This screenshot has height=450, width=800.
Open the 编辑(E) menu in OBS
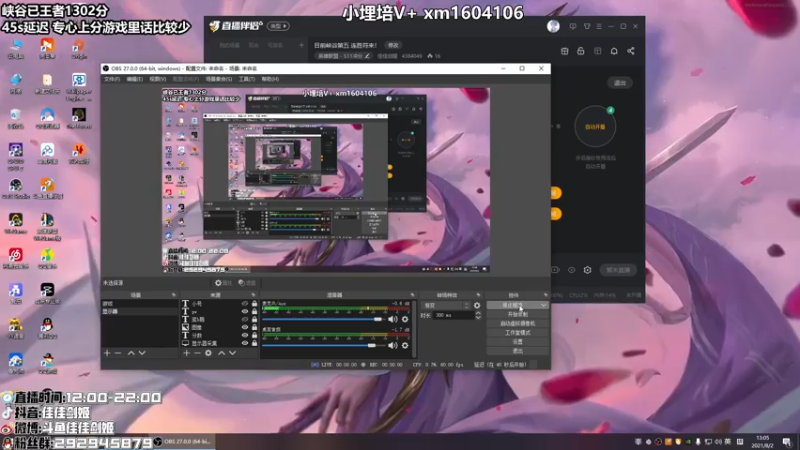coord(135,79)
